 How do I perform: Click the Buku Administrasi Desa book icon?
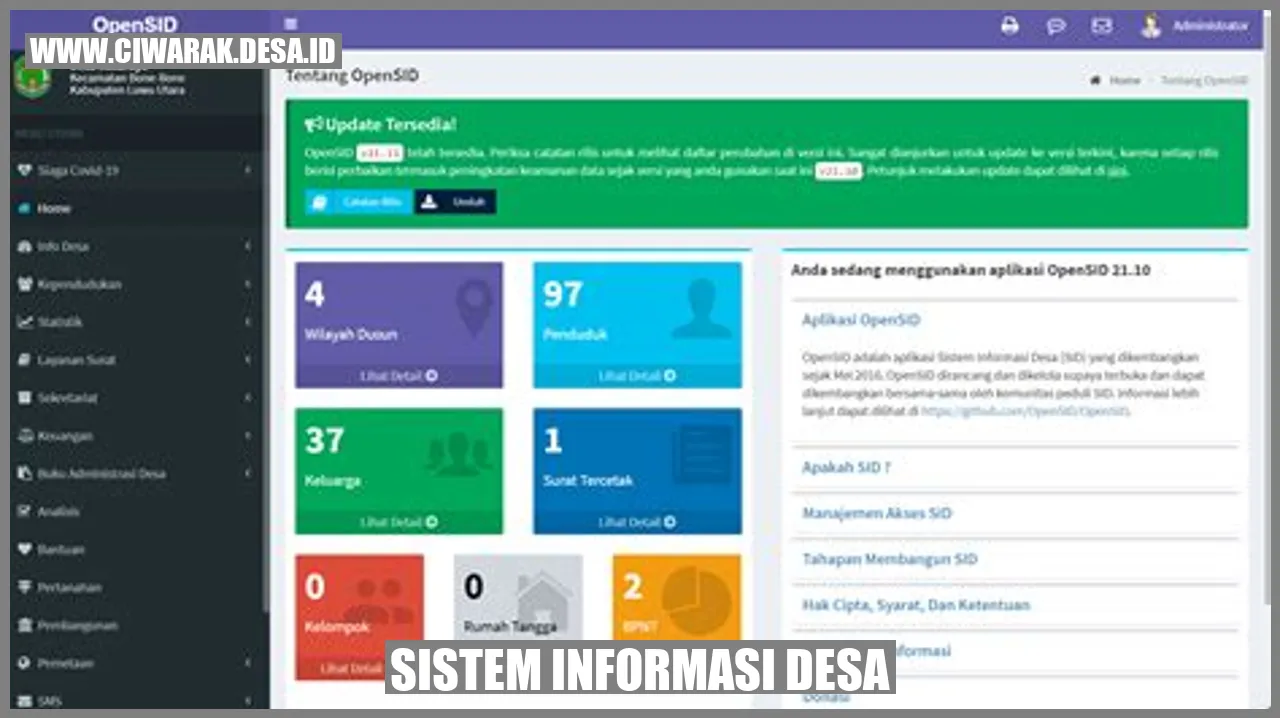point(25,474)
